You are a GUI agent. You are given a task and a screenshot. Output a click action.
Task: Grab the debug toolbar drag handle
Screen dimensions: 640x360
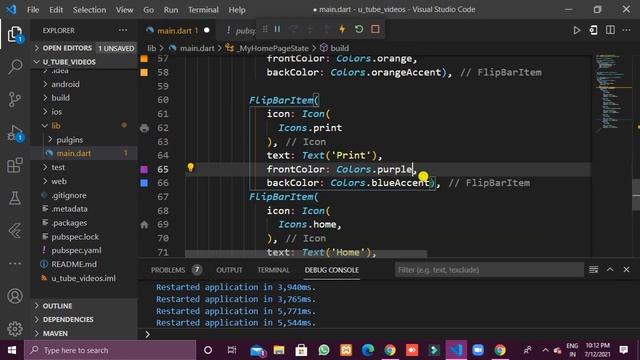(x=265, y=29)
